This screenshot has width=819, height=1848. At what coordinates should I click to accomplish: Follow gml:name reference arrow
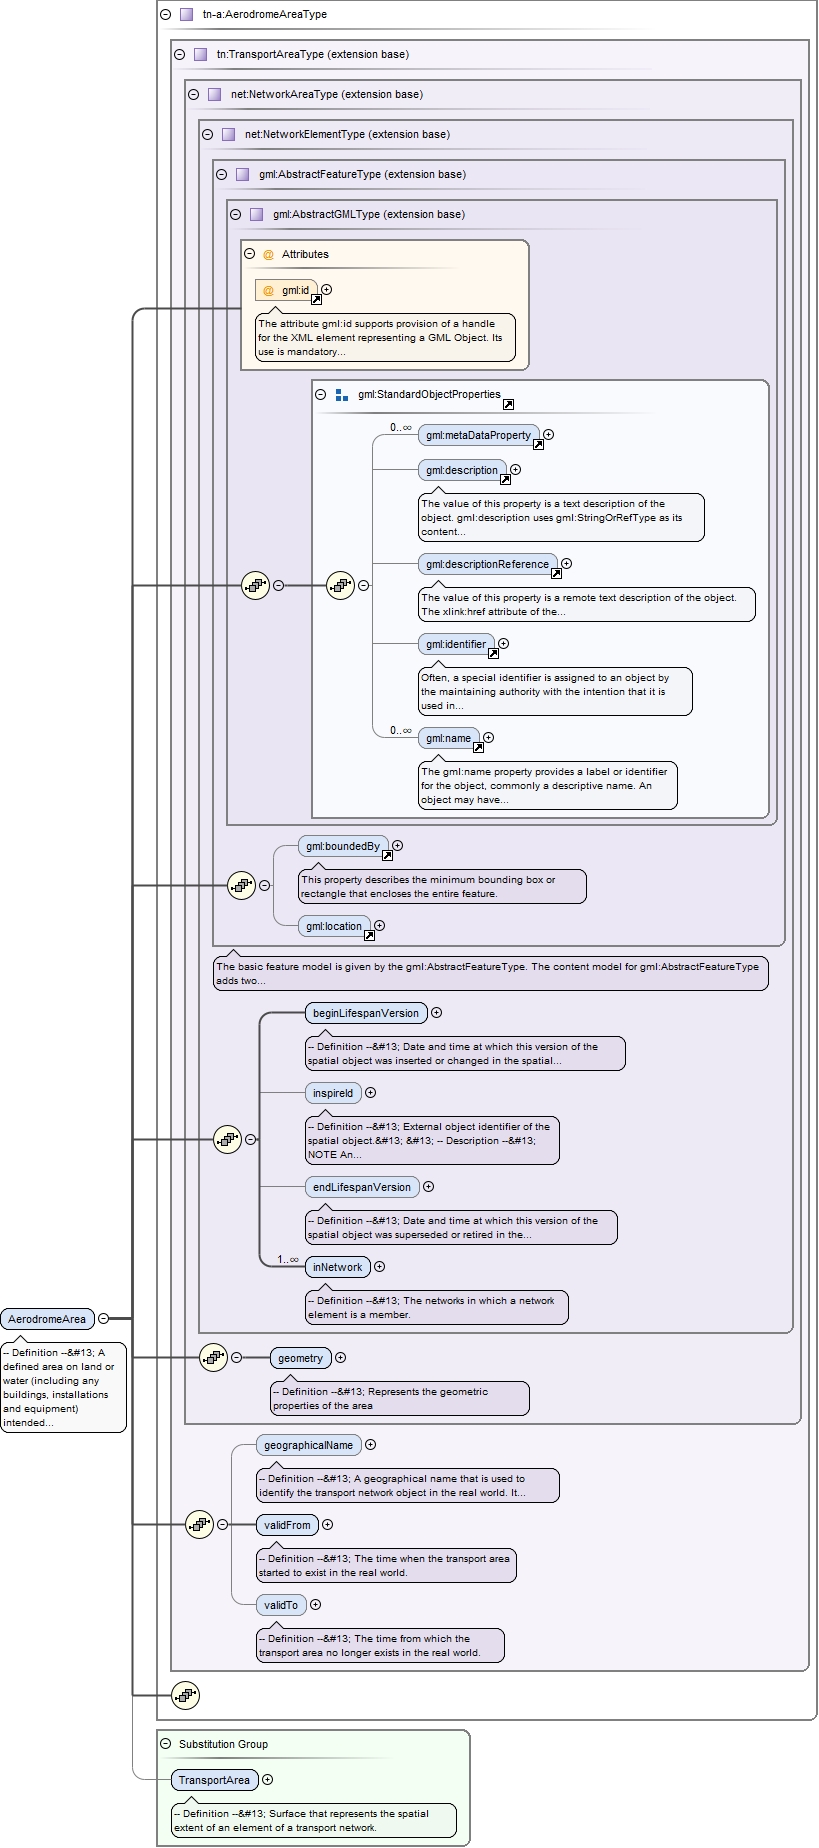pos(478,747)
